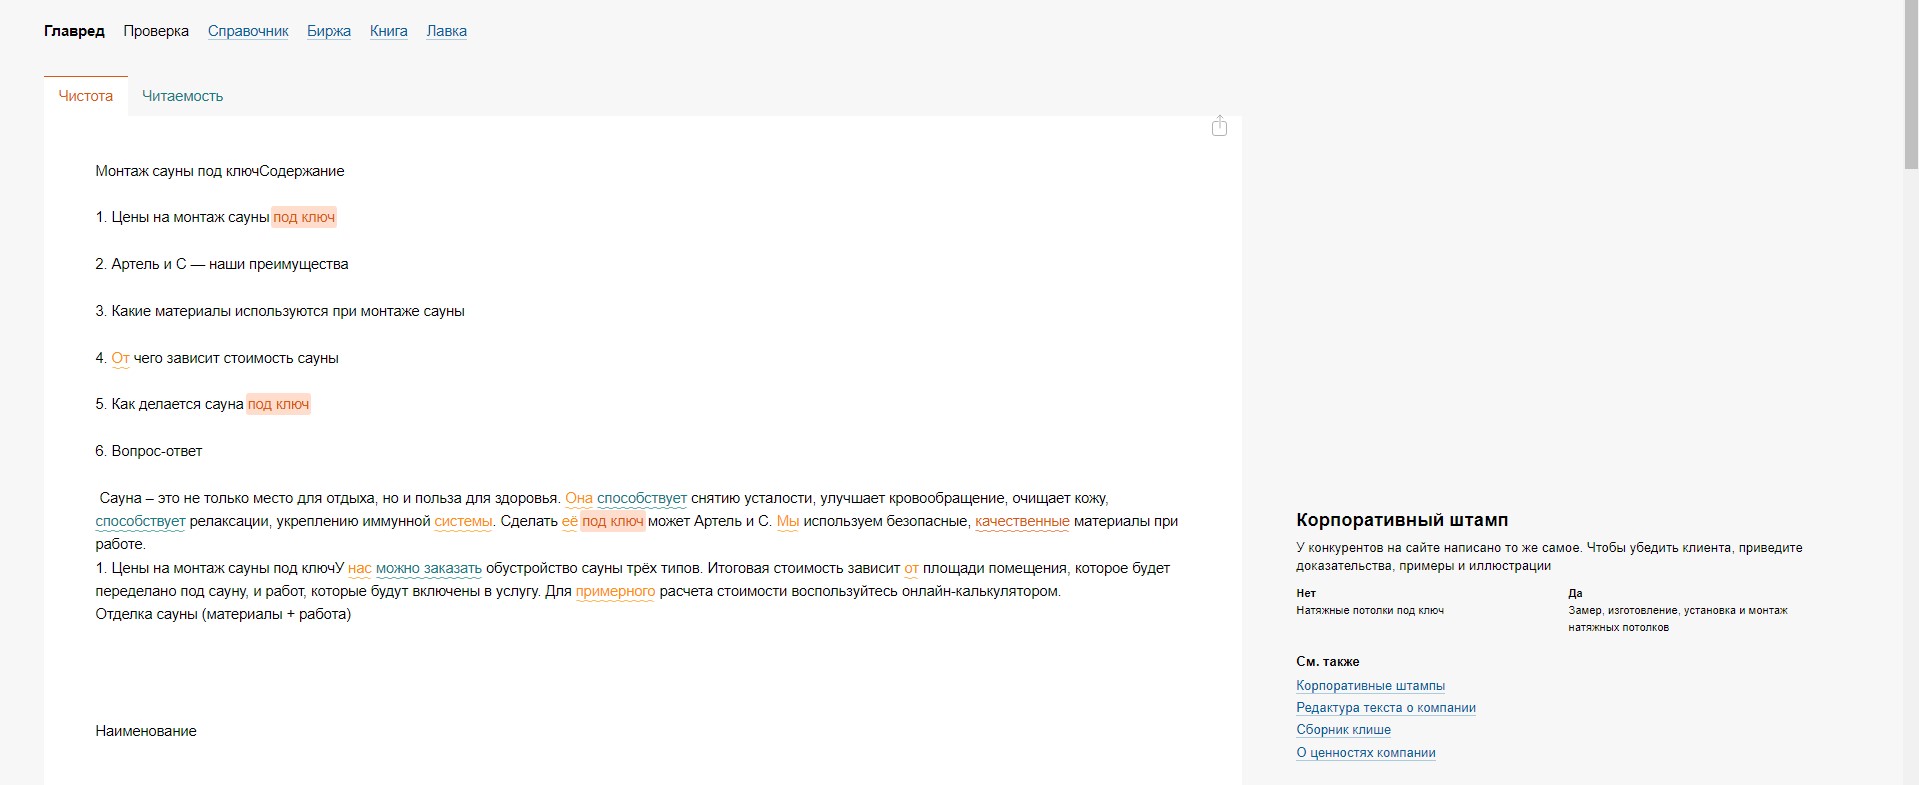
Task: Click highlighted 'под ключ' in line 1
Action: [304, 217]
